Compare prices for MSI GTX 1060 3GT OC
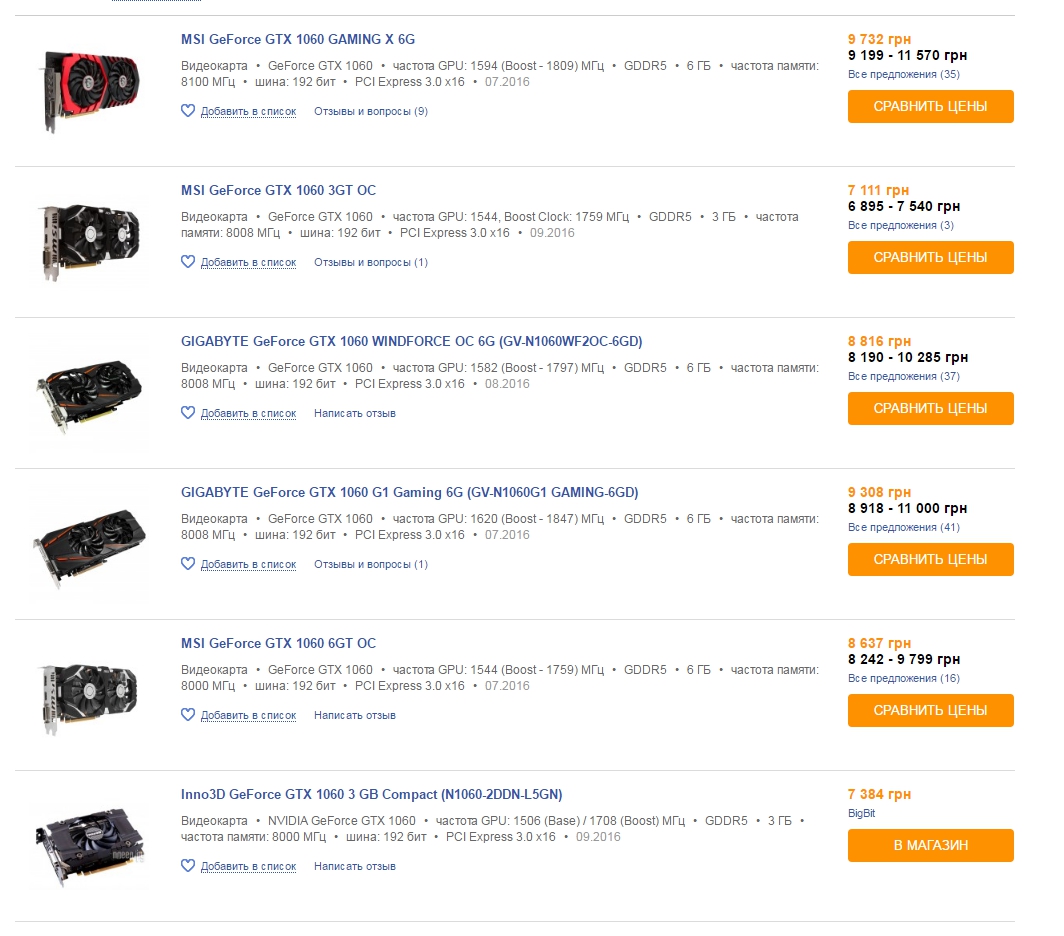1064x936 pixels. tap(930, 257)
